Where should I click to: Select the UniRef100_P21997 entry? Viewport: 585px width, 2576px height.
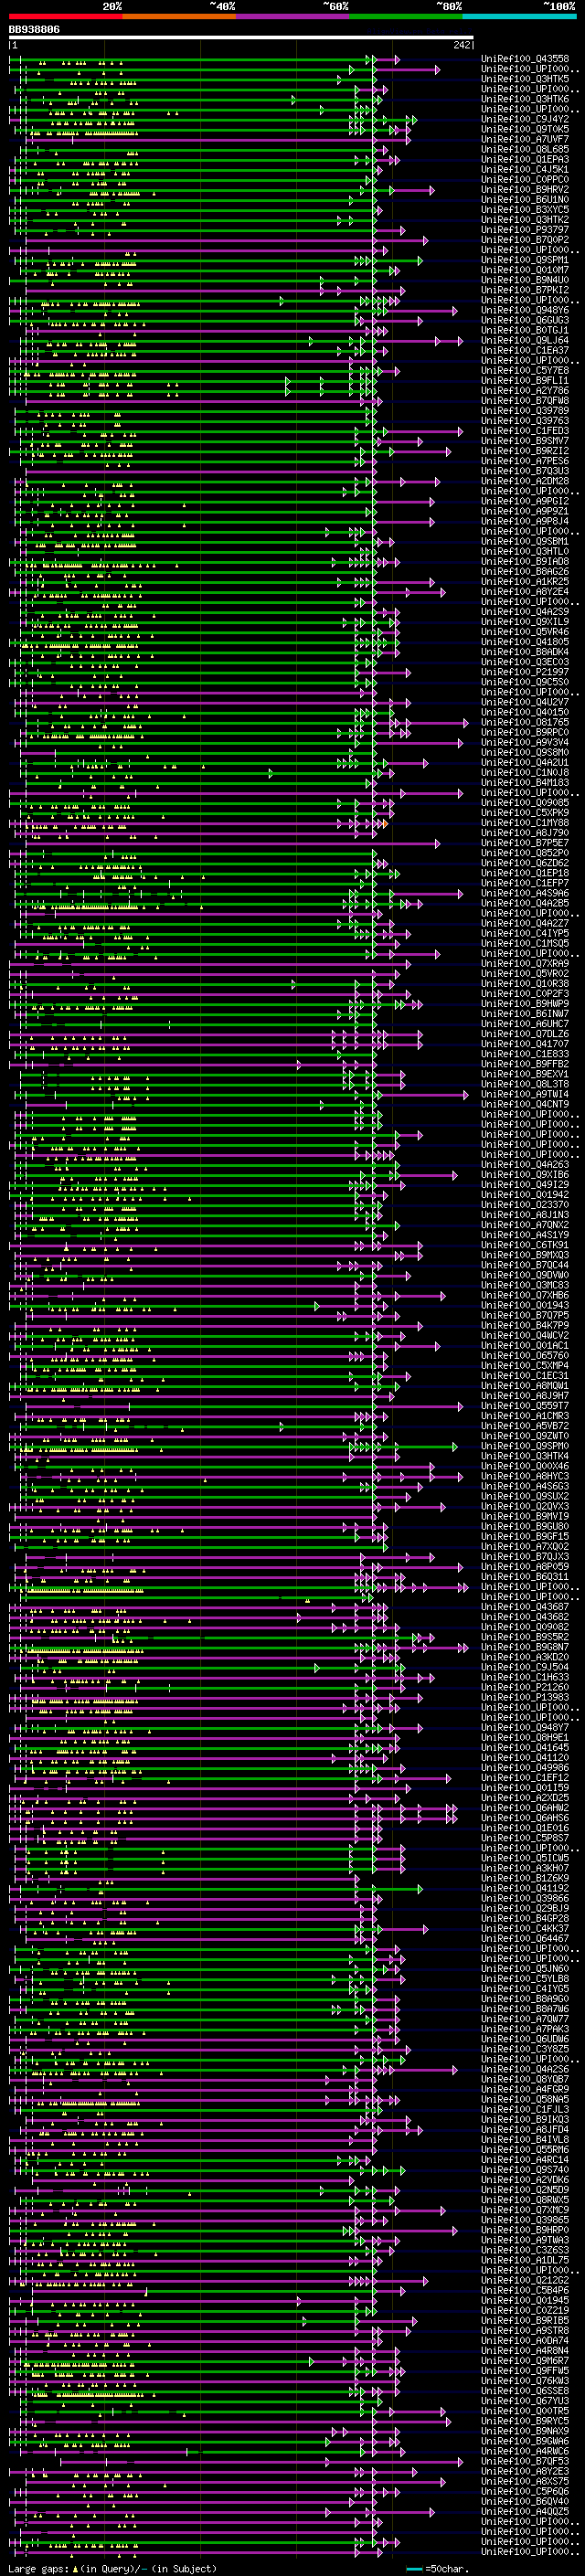pyautogui.click(x=524, y=672)
